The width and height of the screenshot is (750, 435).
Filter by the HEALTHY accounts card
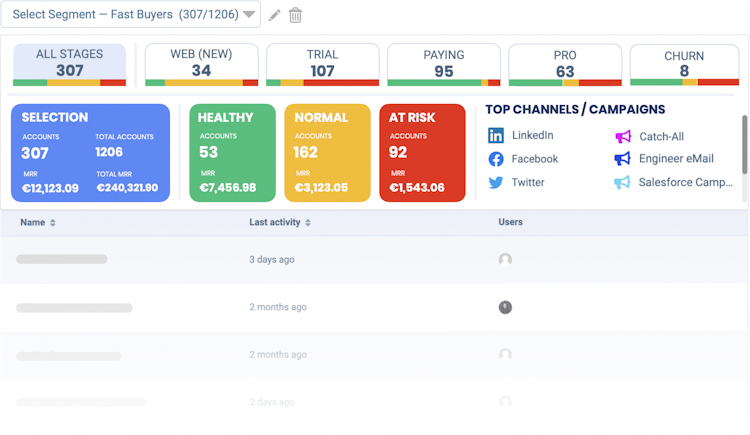(x=232, y=153)
